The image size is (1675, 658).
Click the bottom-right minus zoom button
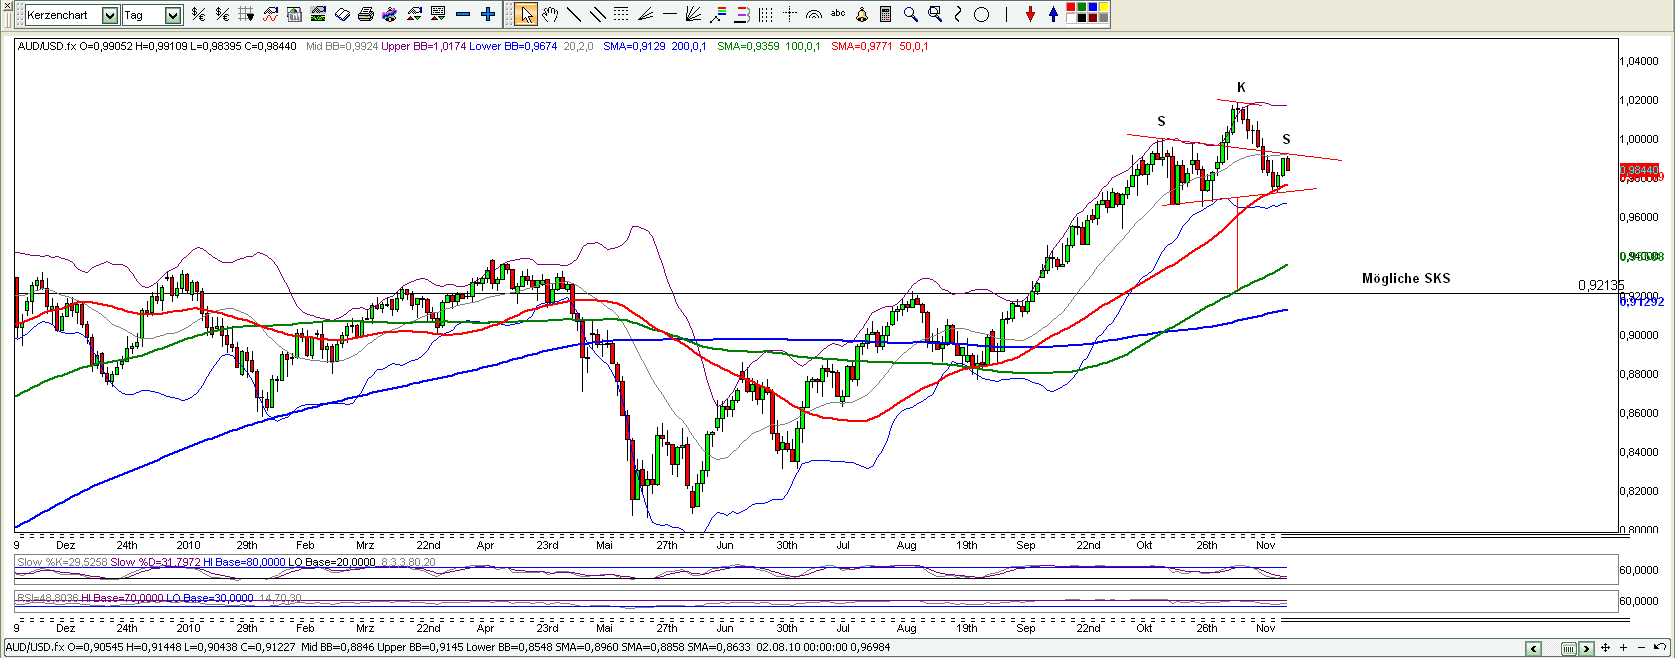pyautogui.click(x=1641, y=648)
